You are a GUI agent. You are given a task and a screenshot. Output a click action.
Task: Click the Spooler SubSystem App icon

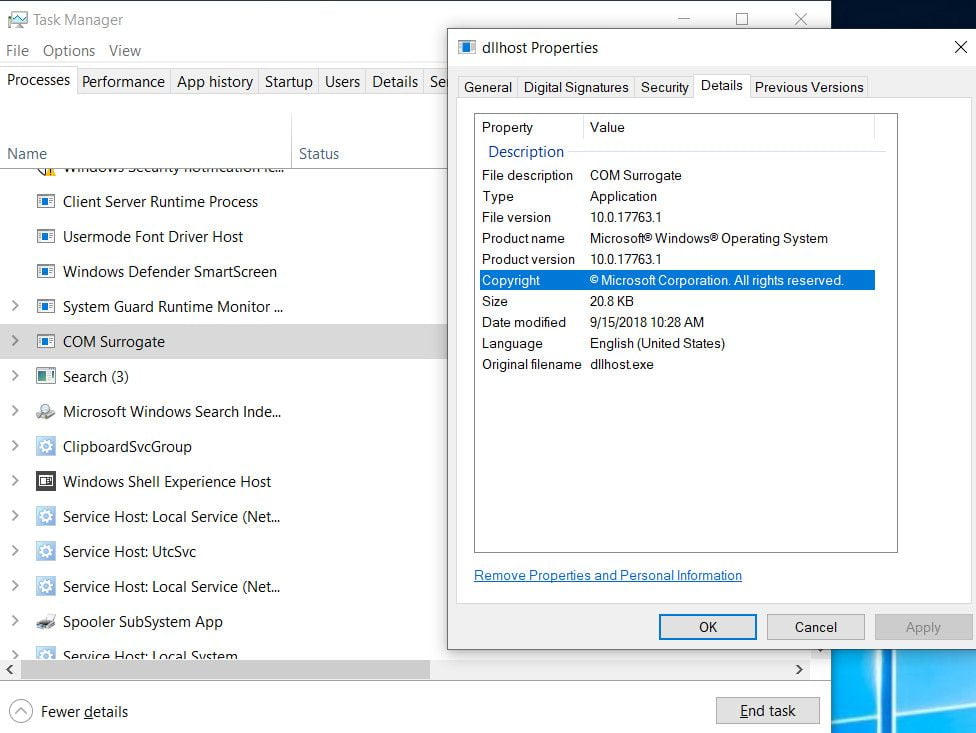pos(45,621)
